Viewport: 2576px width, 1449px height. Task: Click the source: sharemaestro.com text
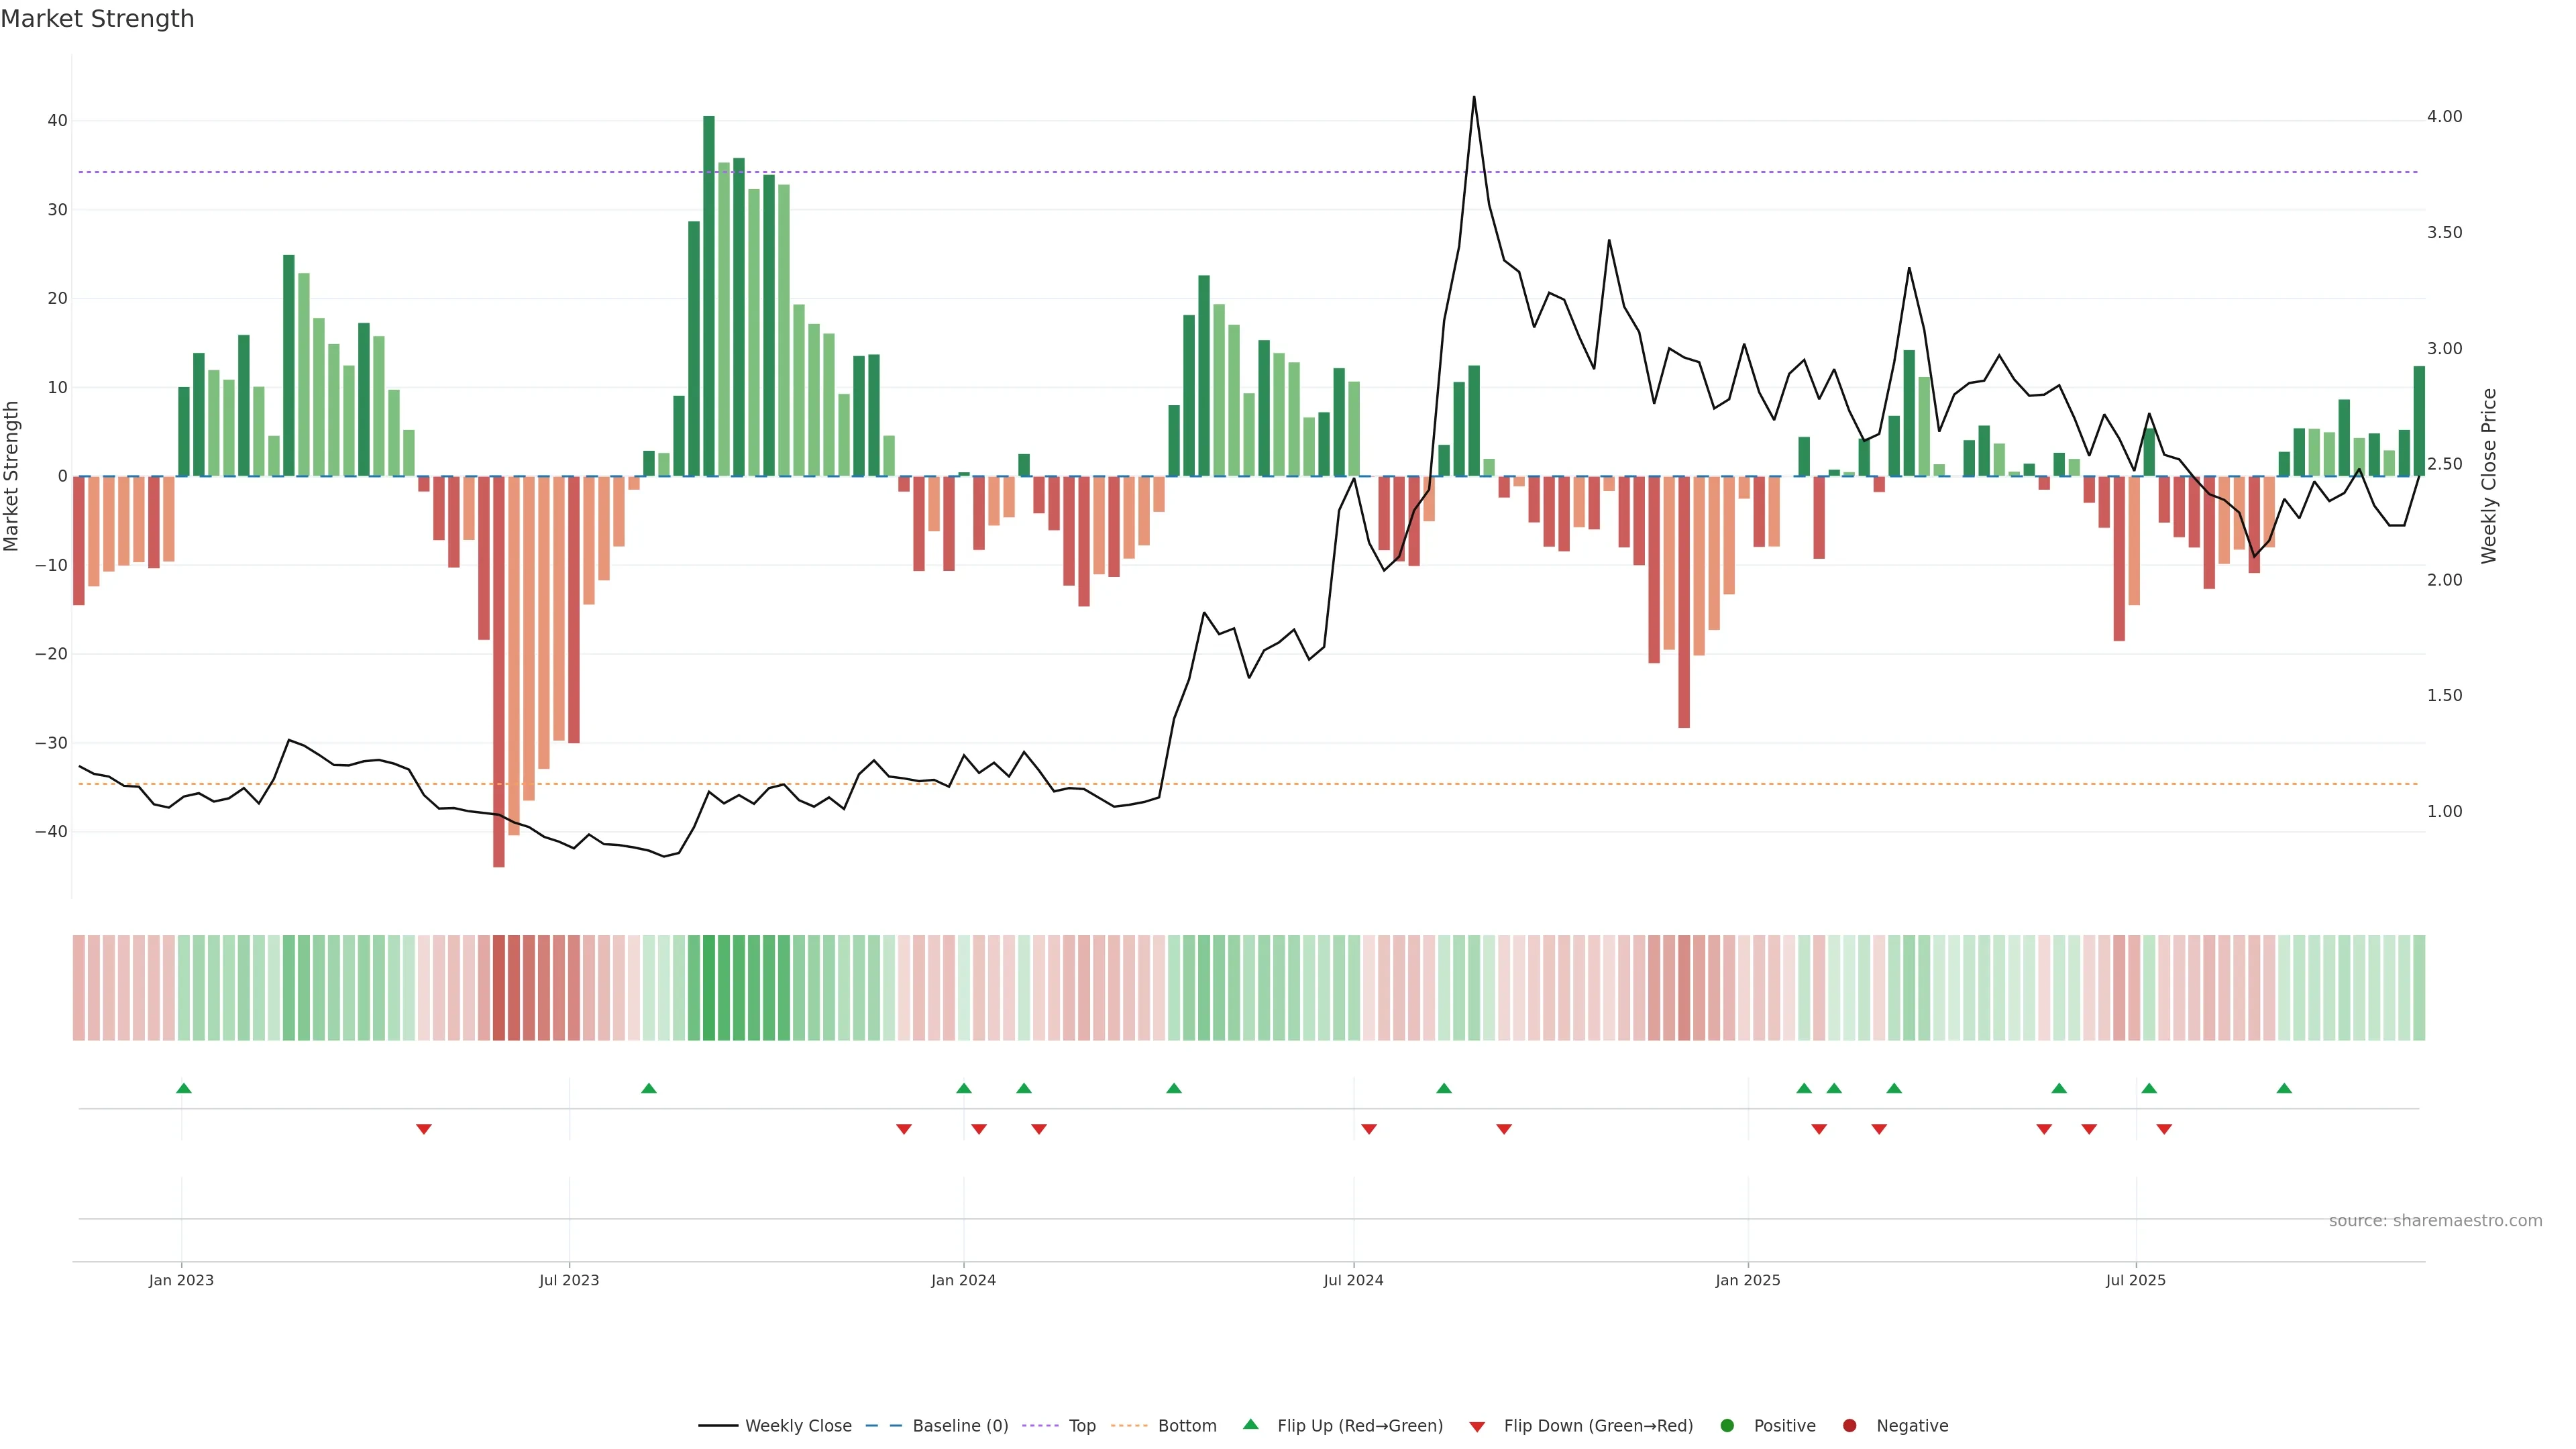pos(2435,1221)
